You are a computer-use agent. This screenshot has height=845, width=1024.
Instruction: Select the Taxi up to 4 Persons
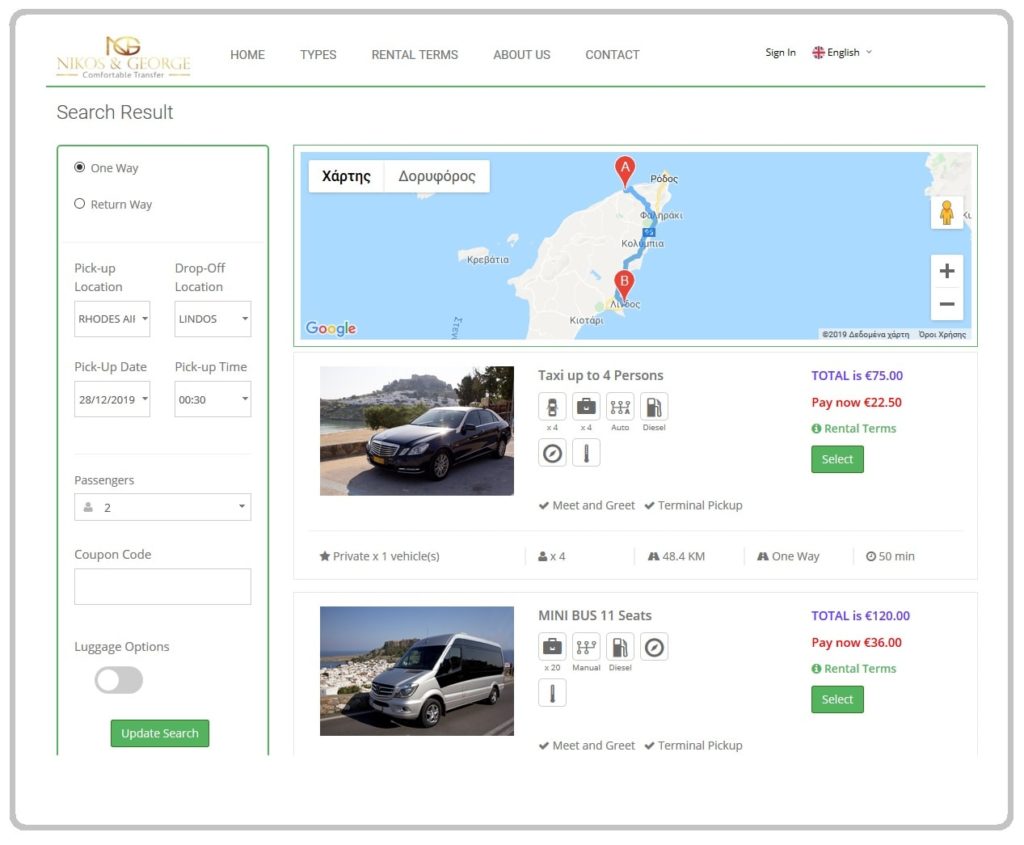coord(837,460)
